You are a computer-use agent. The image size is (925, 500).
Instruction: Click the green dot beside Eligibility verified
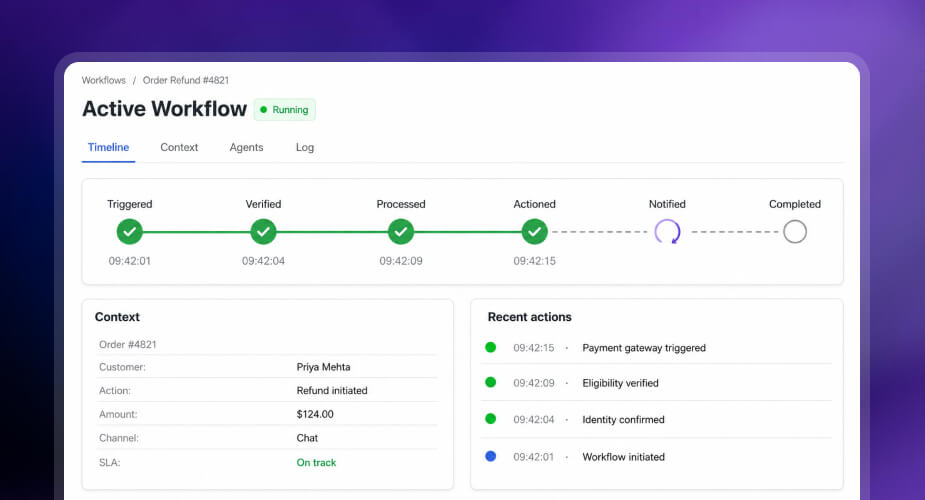click(490, 382)
